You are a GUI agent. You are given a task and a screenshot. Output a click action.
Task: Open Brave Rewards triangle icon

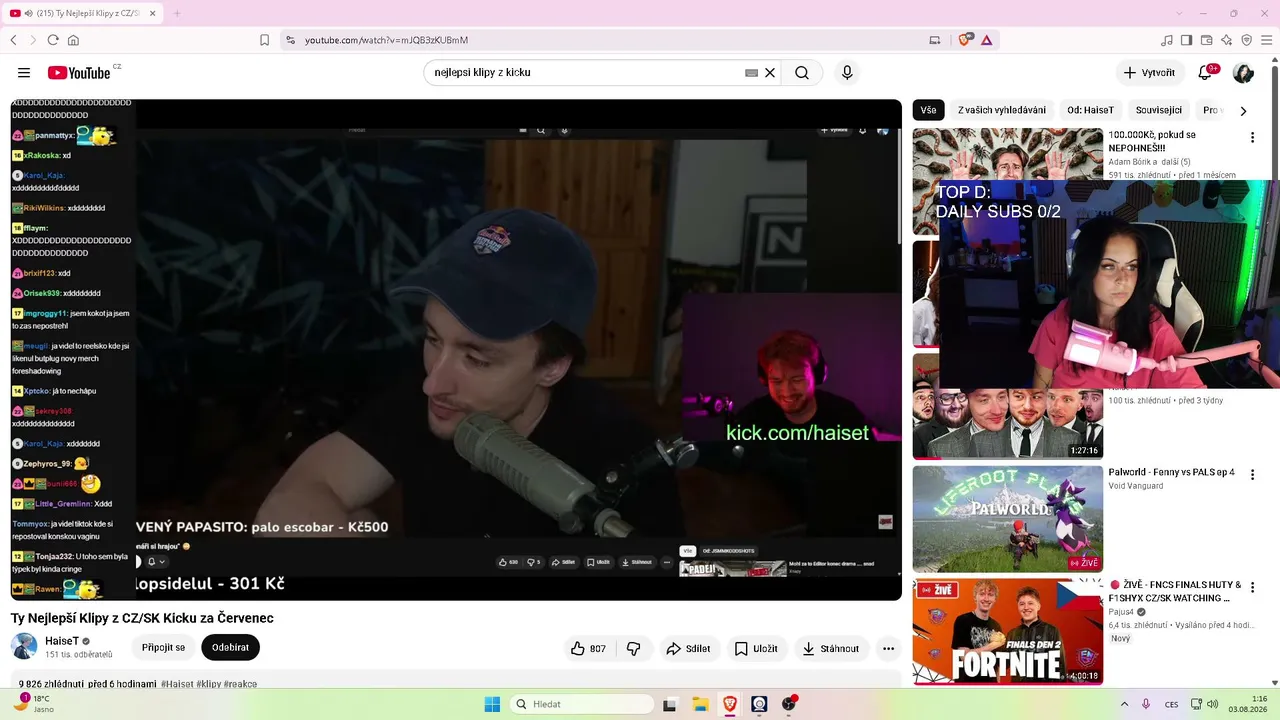(987, 40)
